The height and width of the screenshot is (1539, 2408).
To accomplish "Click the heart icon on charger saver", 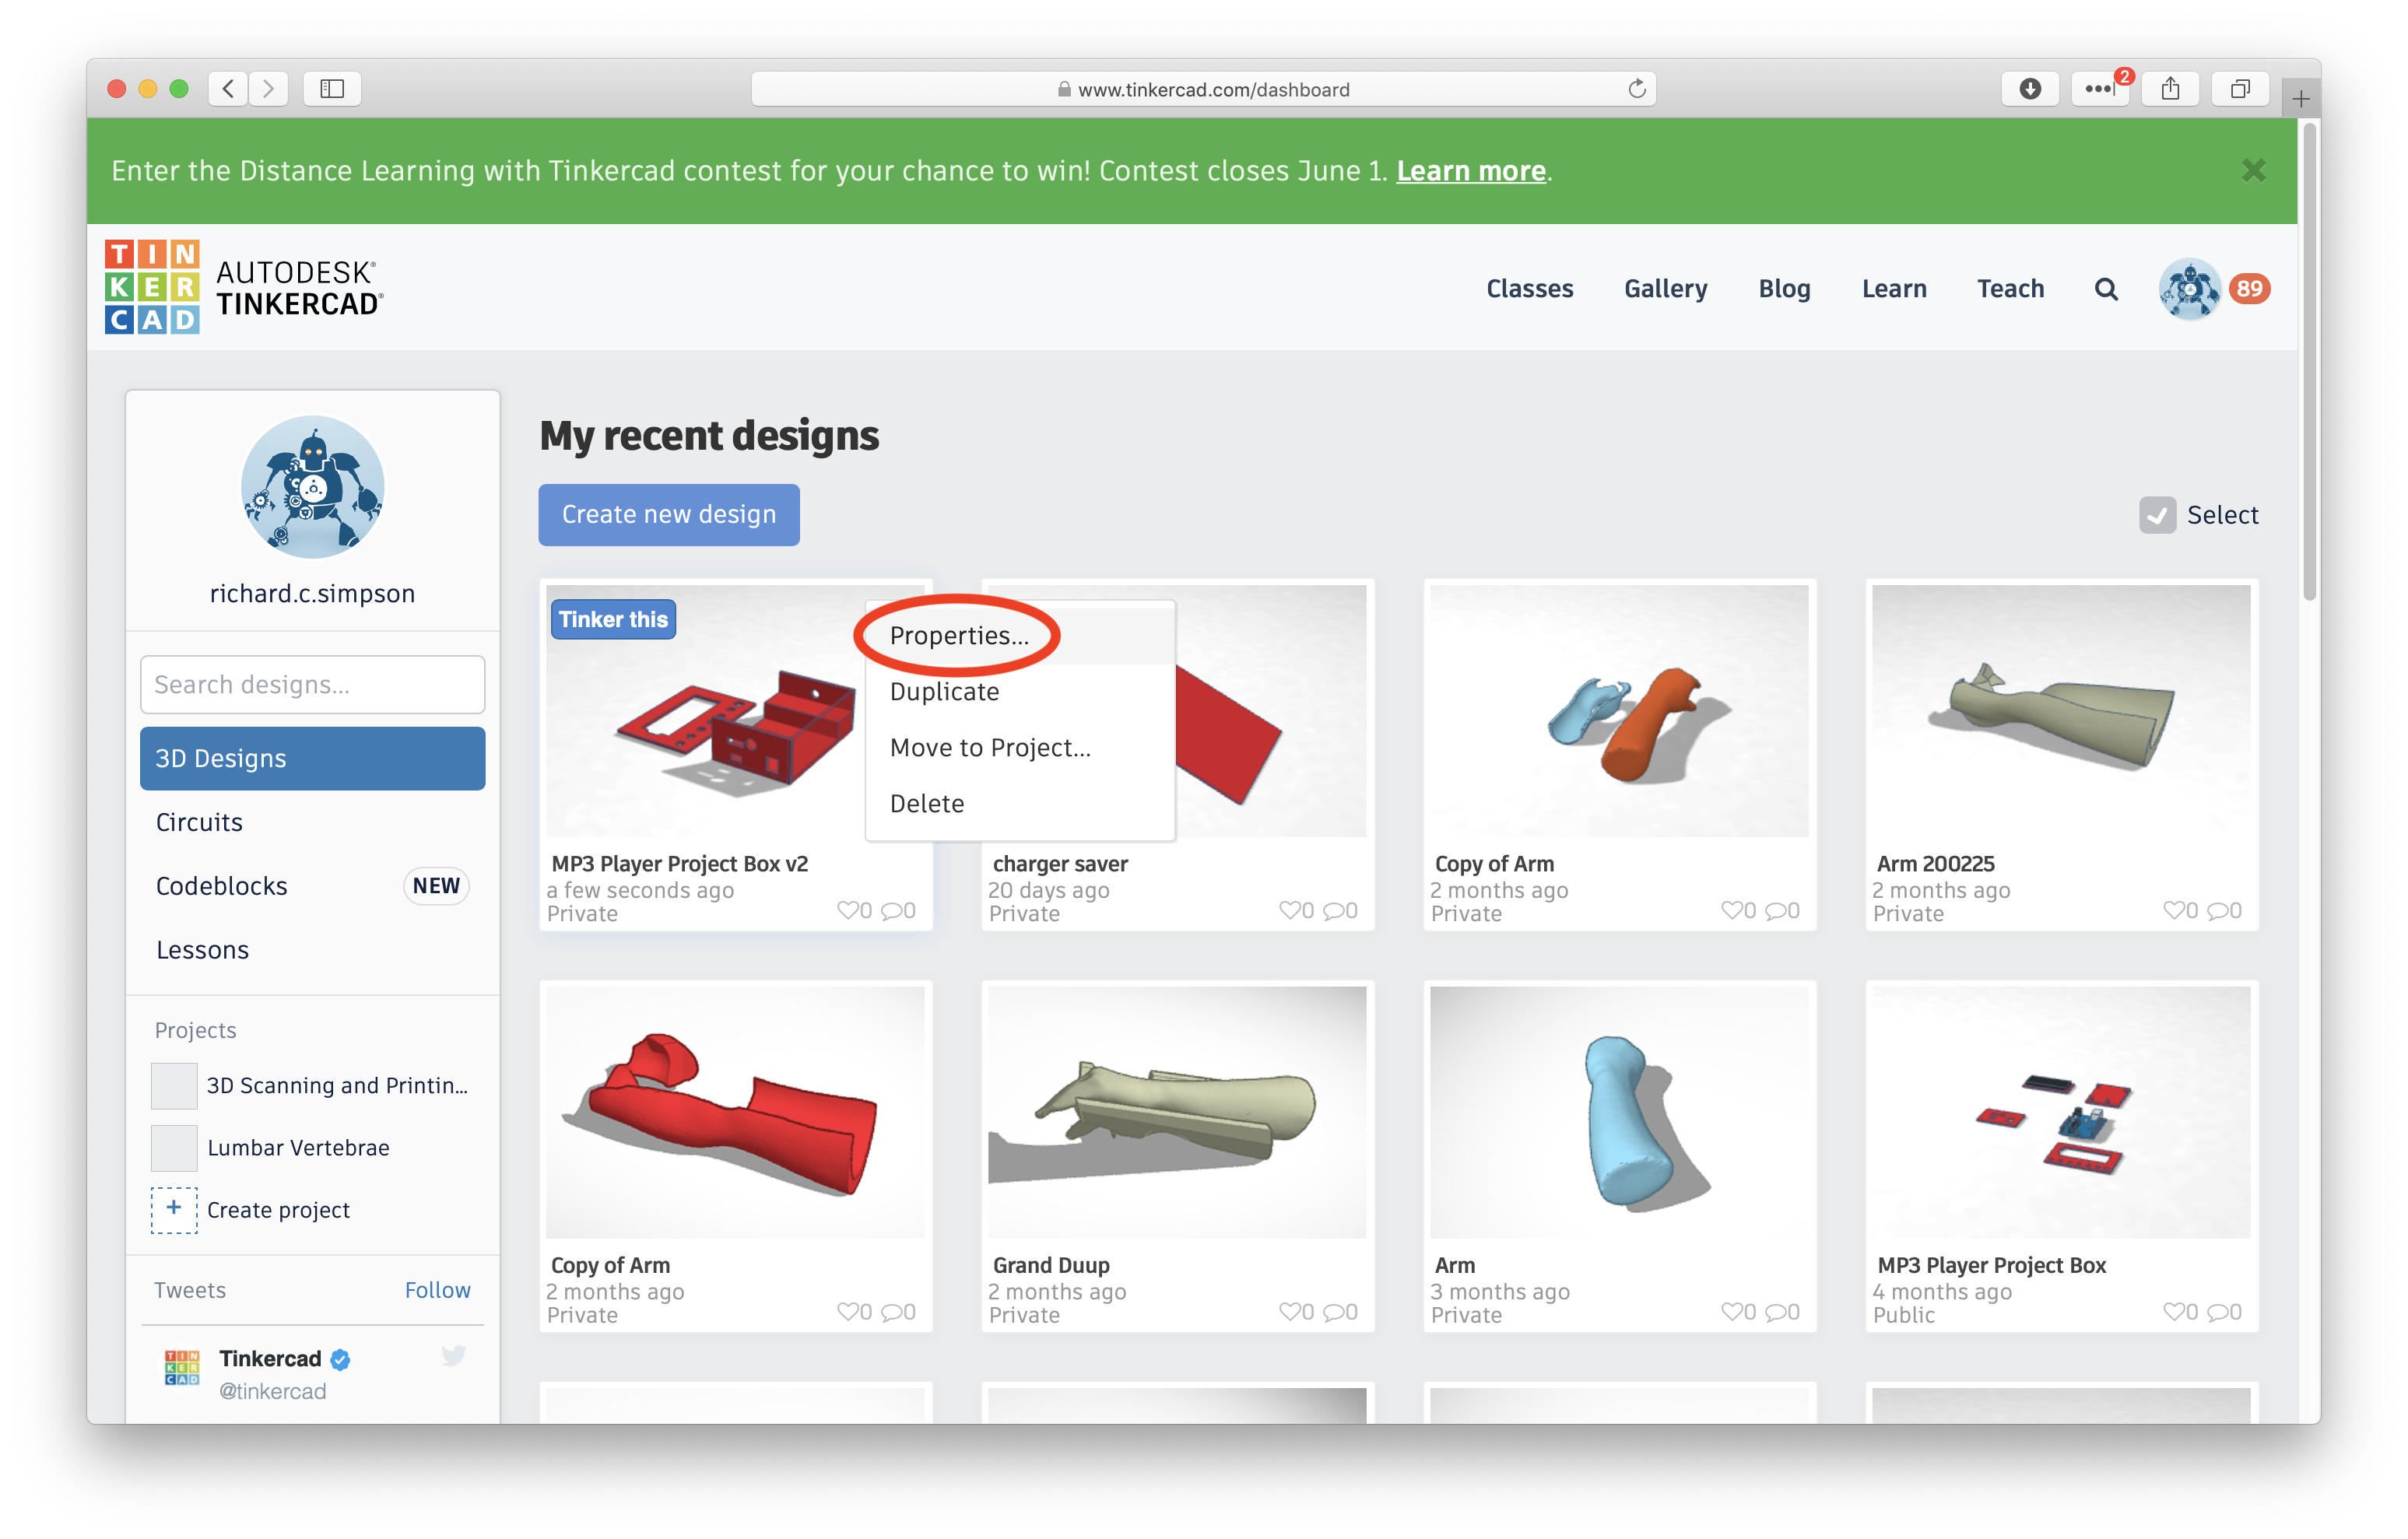I will point(1290,910).
